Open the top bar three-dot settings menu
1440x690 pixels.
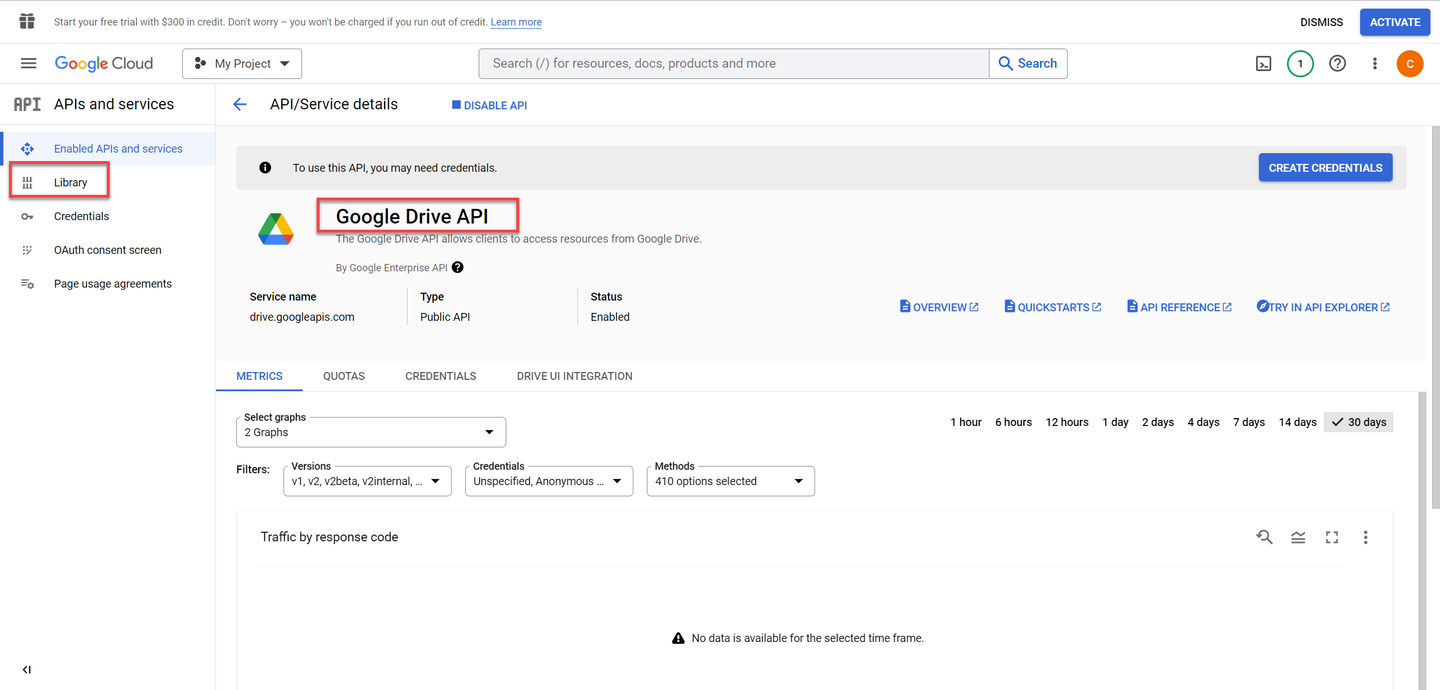pos(1375,63)
